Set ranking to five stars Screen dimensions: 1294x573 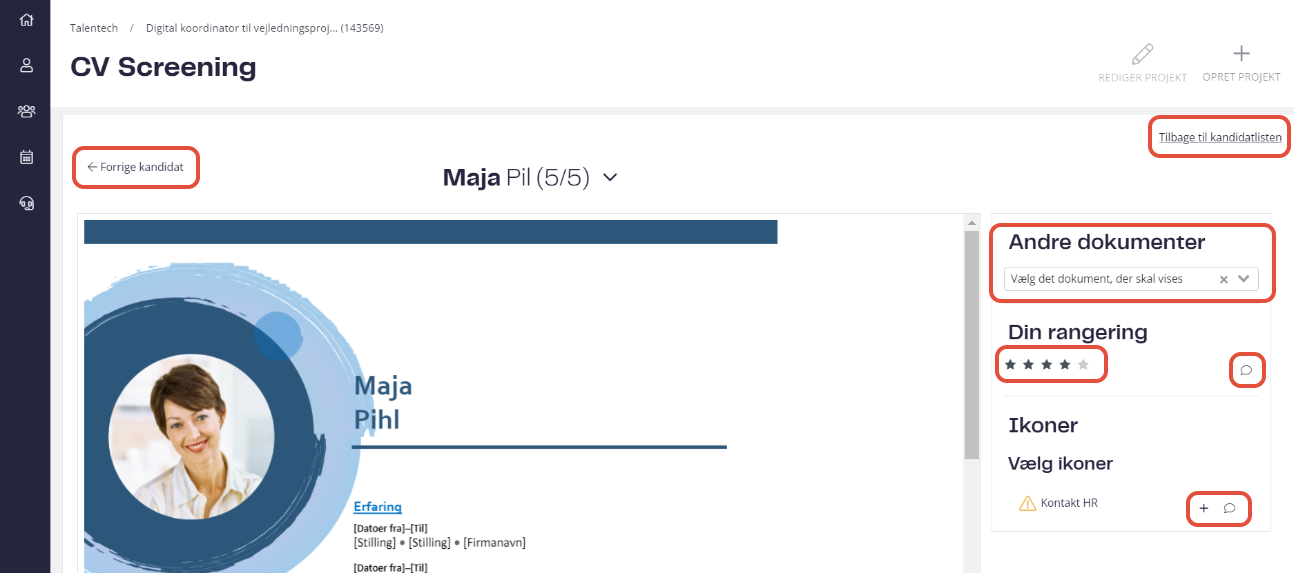[x=1083, y=365]
